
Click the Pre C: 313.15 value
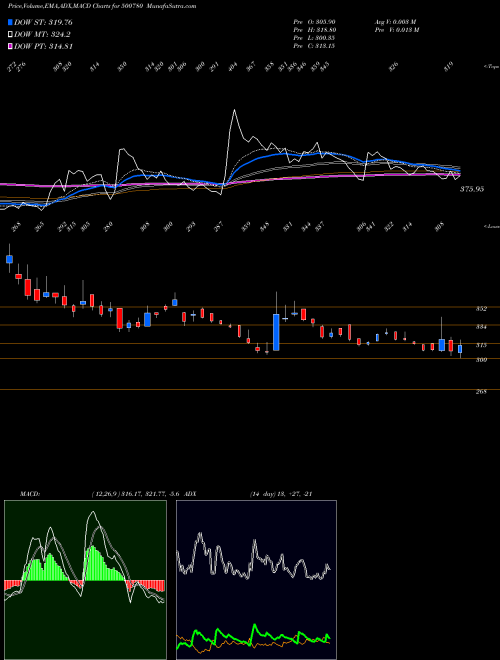click(314, 46)
